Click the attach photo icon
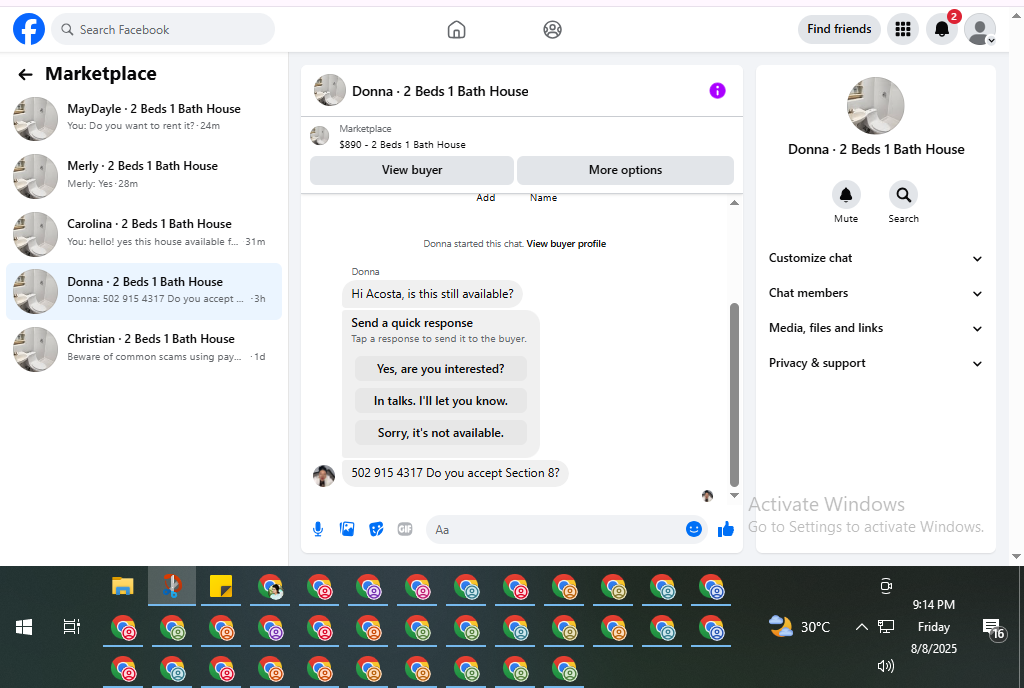 (x=347, y=529)
